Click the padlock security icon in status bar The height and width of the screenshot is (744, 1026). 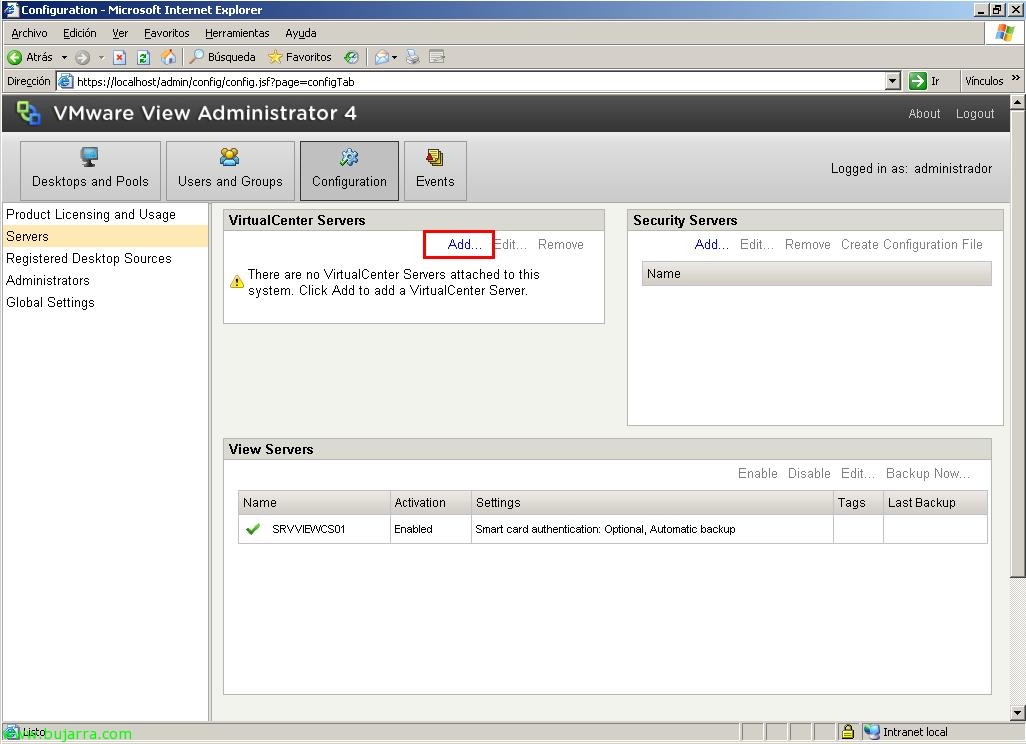click(x=847, y=732)
